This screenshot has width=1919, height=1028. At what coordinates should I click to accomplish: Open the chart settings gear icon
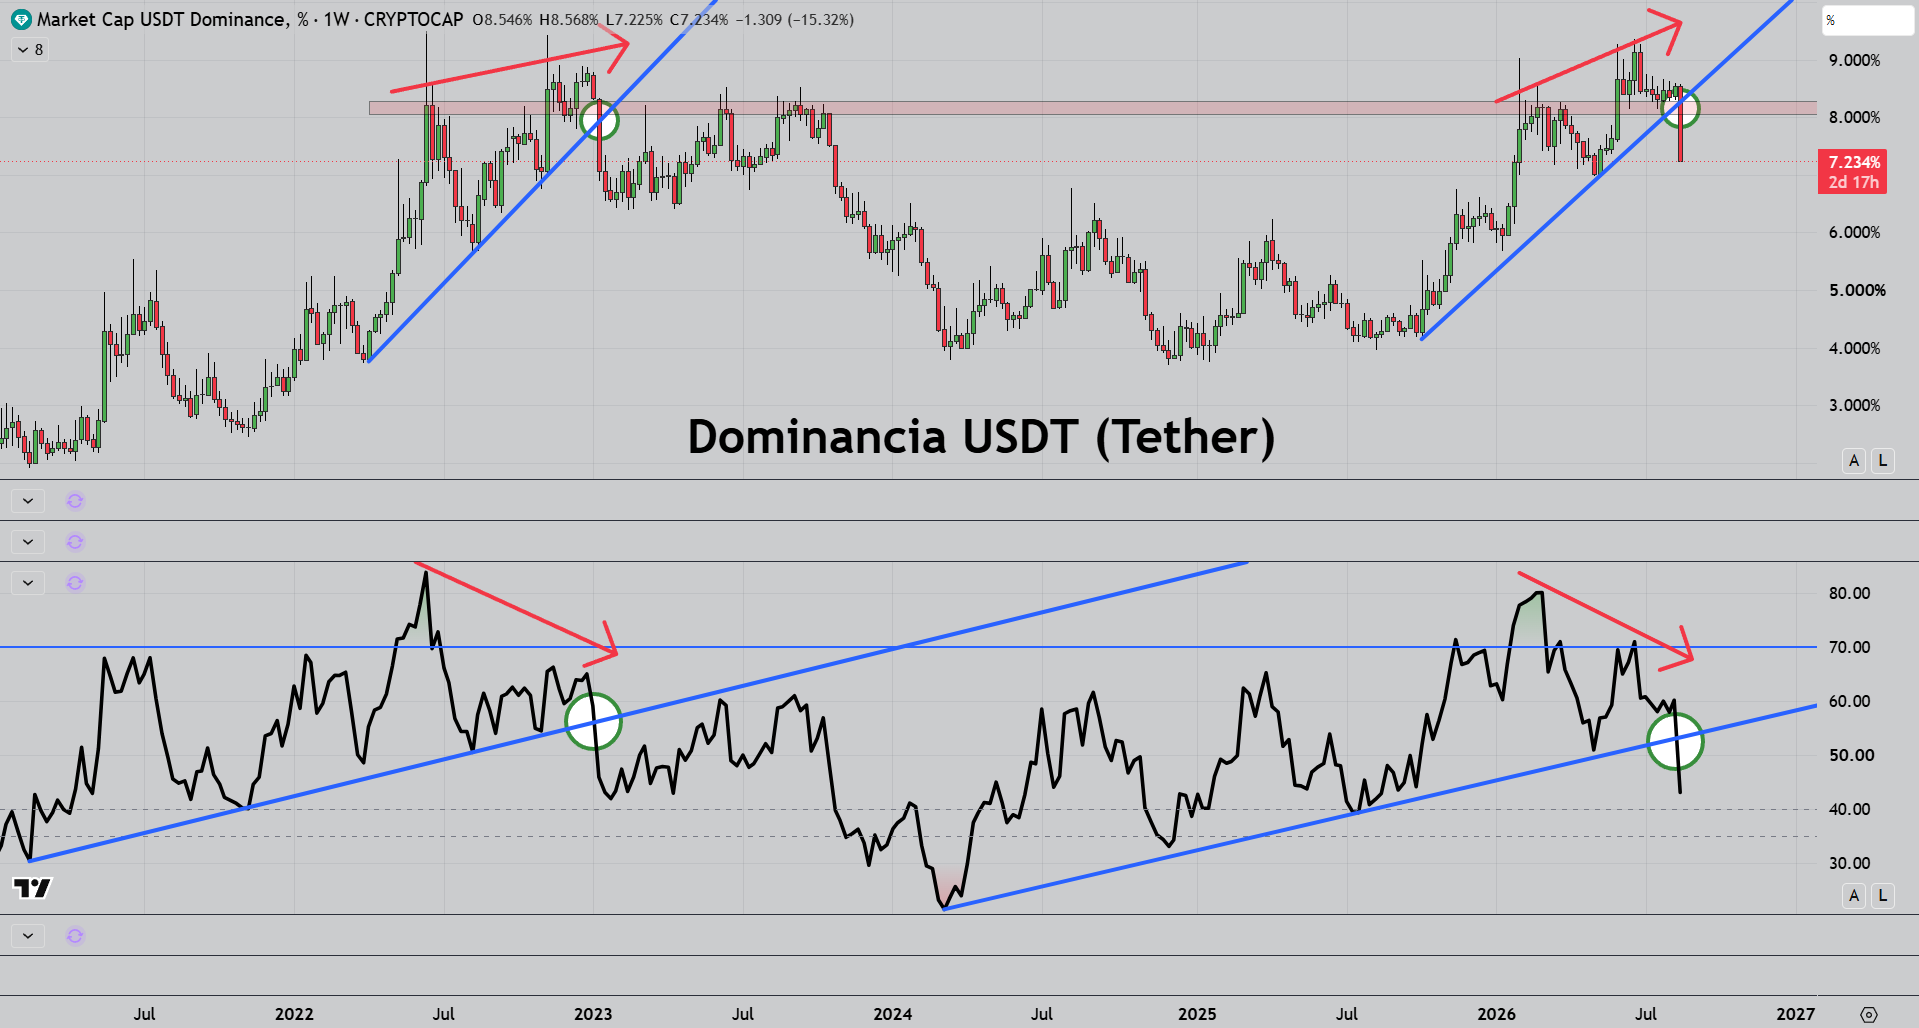pyautogui.click(x=1869, y=1014)
